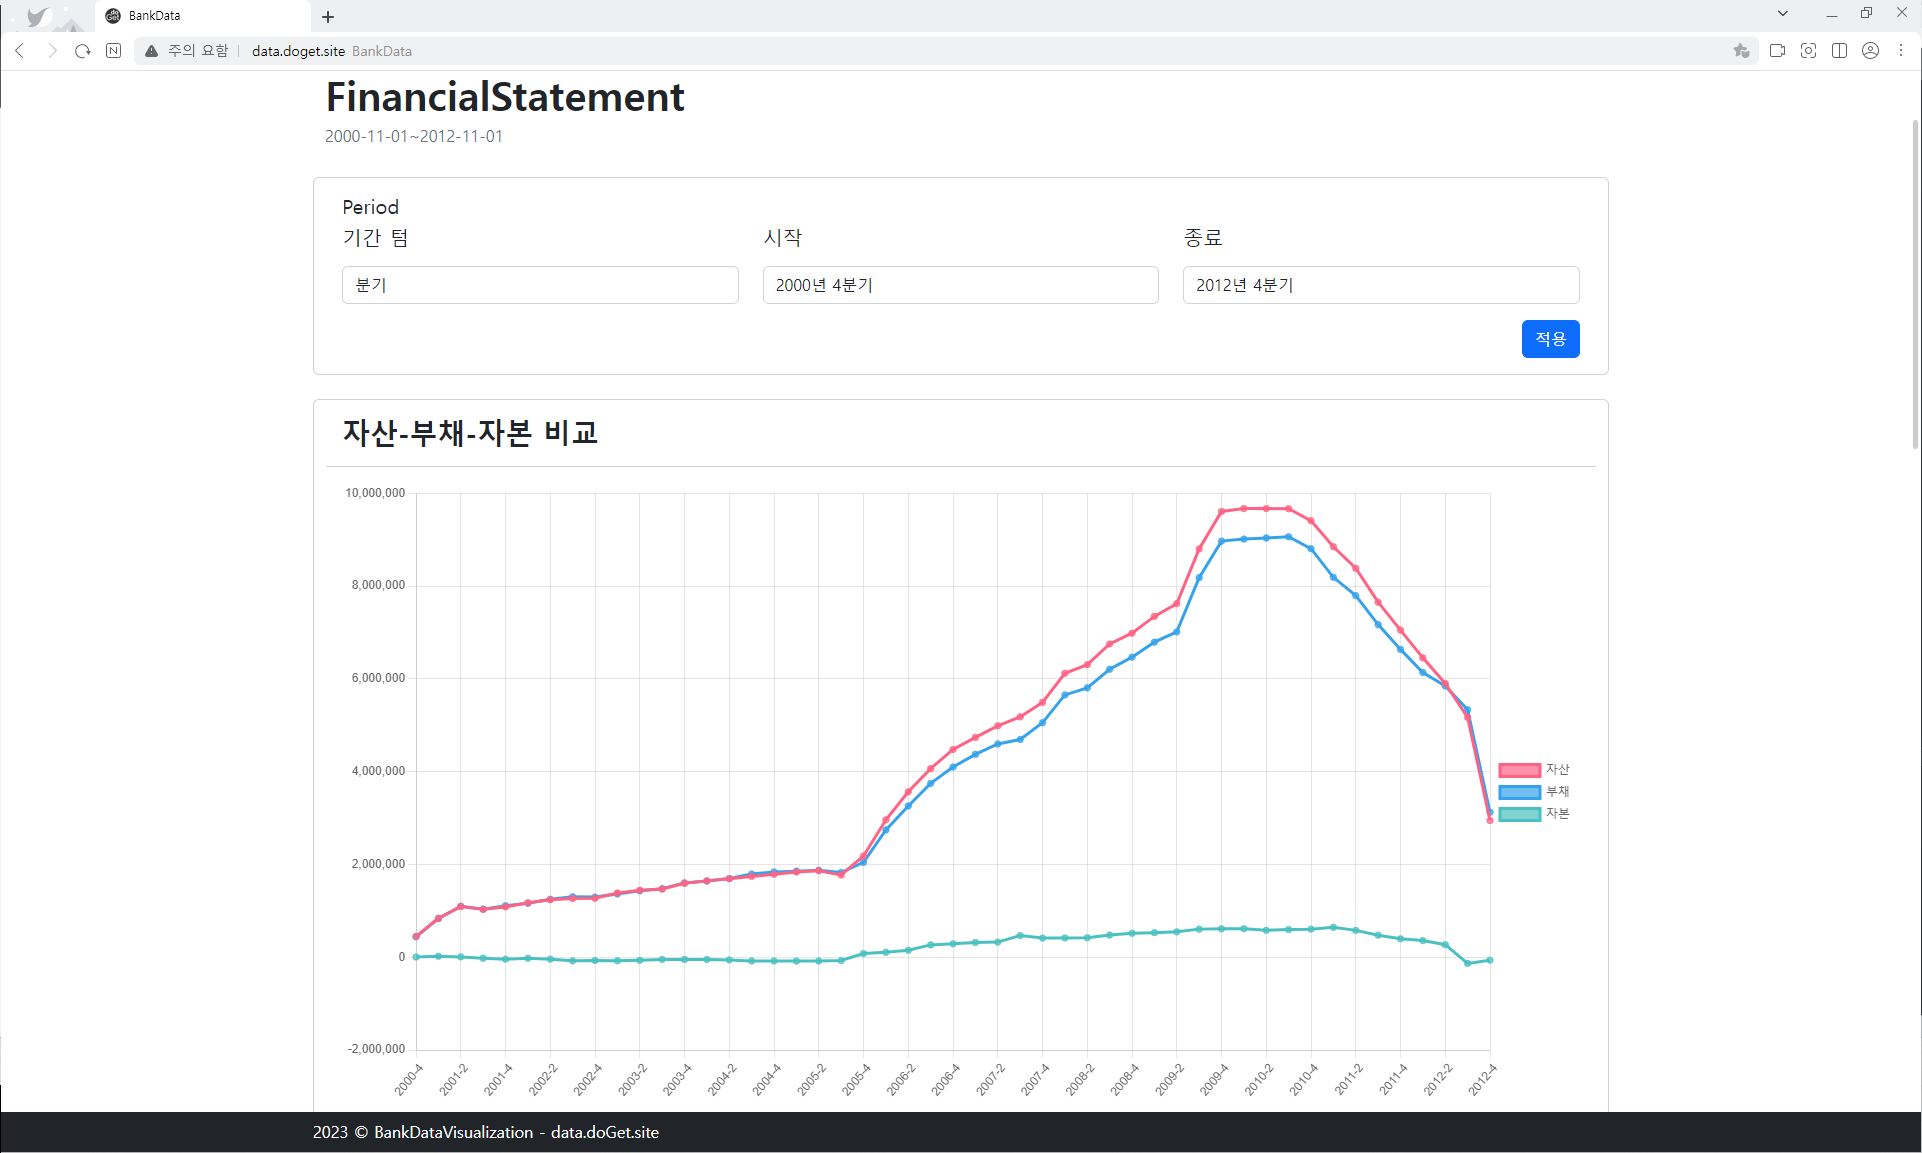Open end dropdown showing 2012년 4분기
Viewport: 1922px width, 1153px height.
(1380, 285)
